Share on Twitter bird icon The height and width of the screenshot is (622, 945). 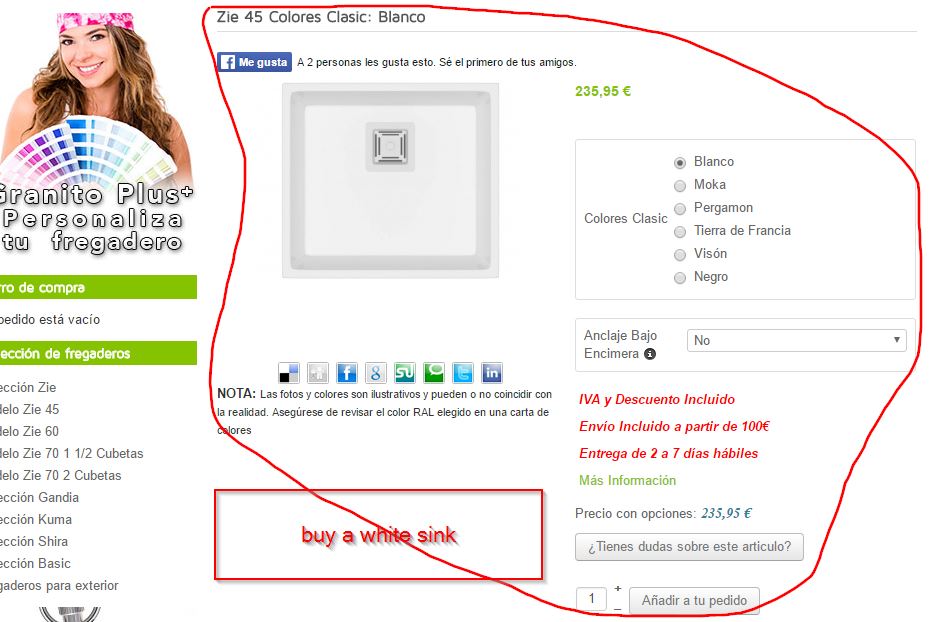462,373
